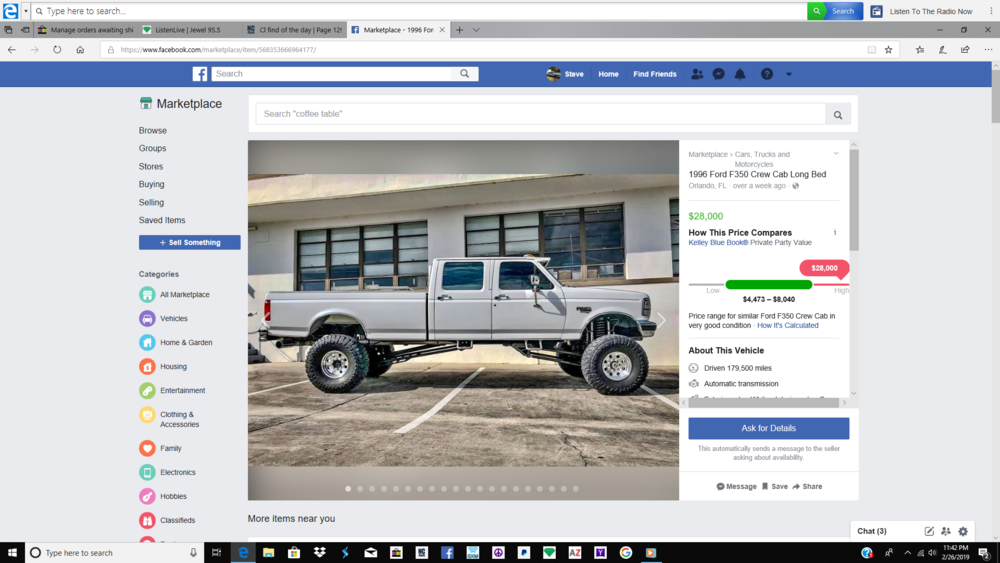Add page to favorites with star icon
Image resolution: width=1000 pixels, height=563 pixels.
click(x=888, y=49)
